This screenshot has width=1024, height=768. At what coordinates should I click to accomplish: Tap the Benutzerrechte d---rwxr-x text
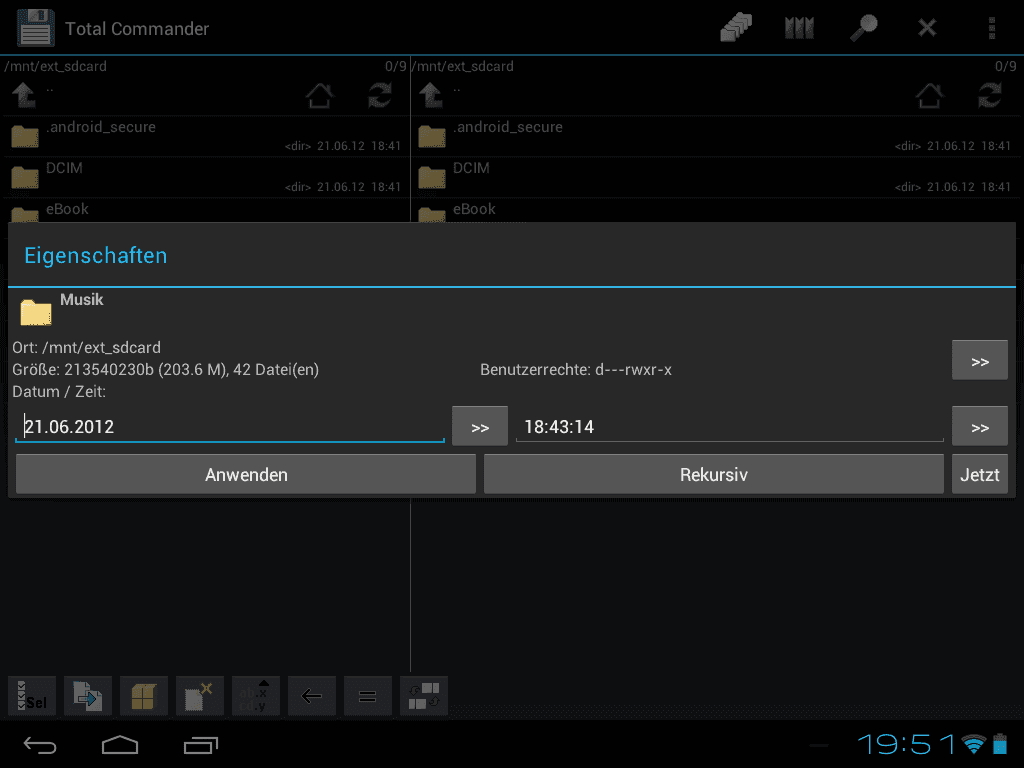[x=575, y=370]
